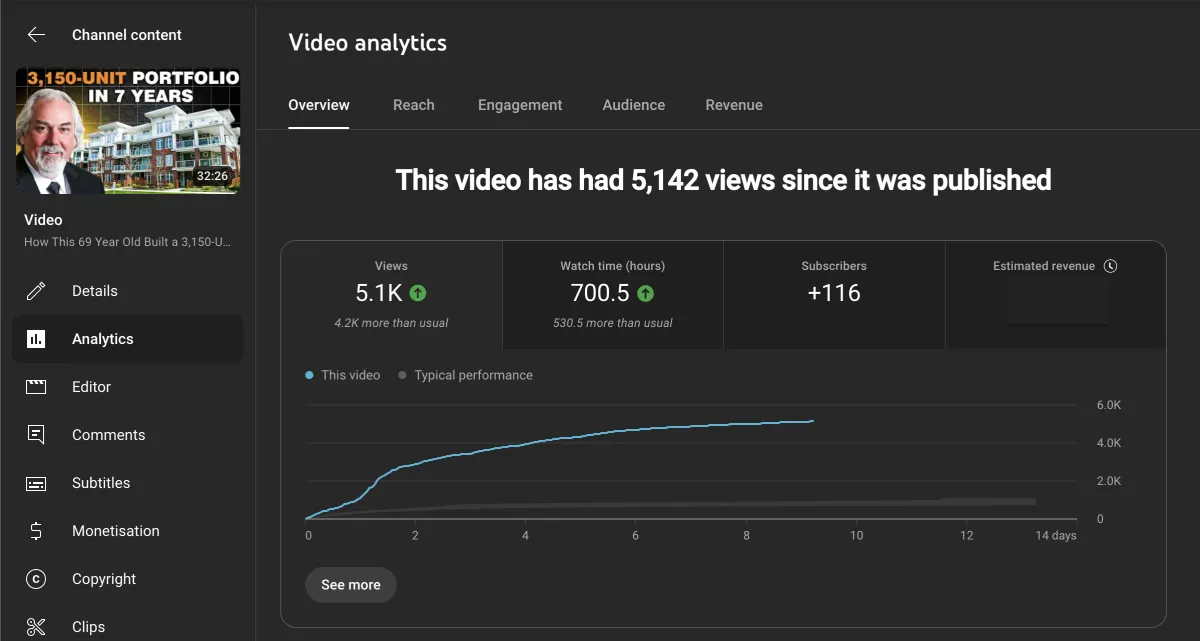
Task: Click the See more button
Action: [x=351, y=585]
